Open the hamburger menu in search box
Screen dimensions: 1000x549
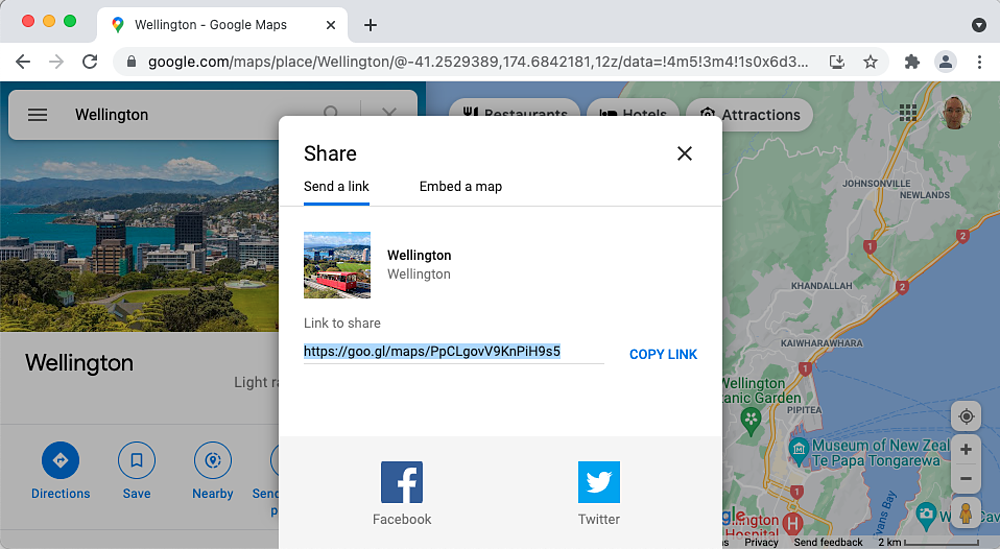pos(38,115)
